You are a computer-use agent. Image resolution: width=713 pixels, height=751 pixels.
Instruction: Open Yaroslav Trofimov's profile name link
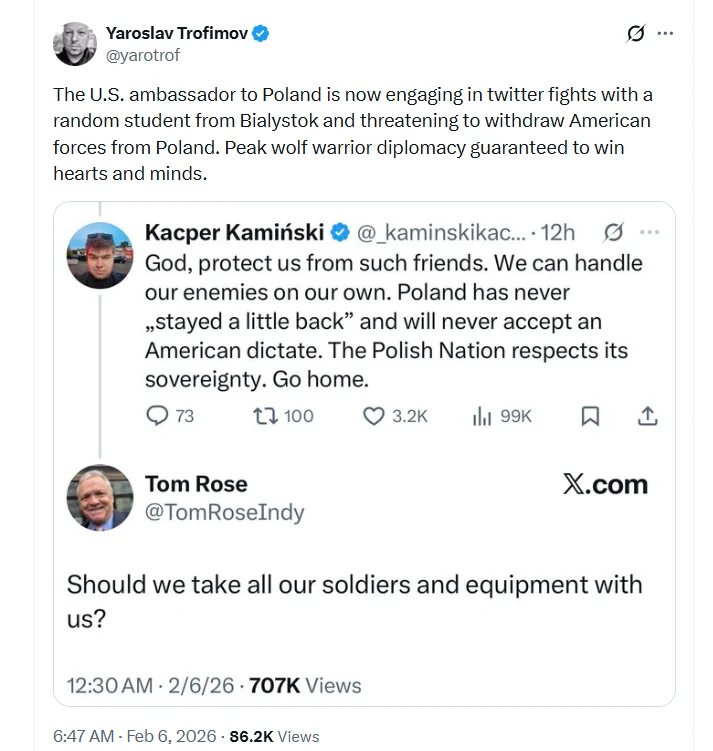click(176, 33)
